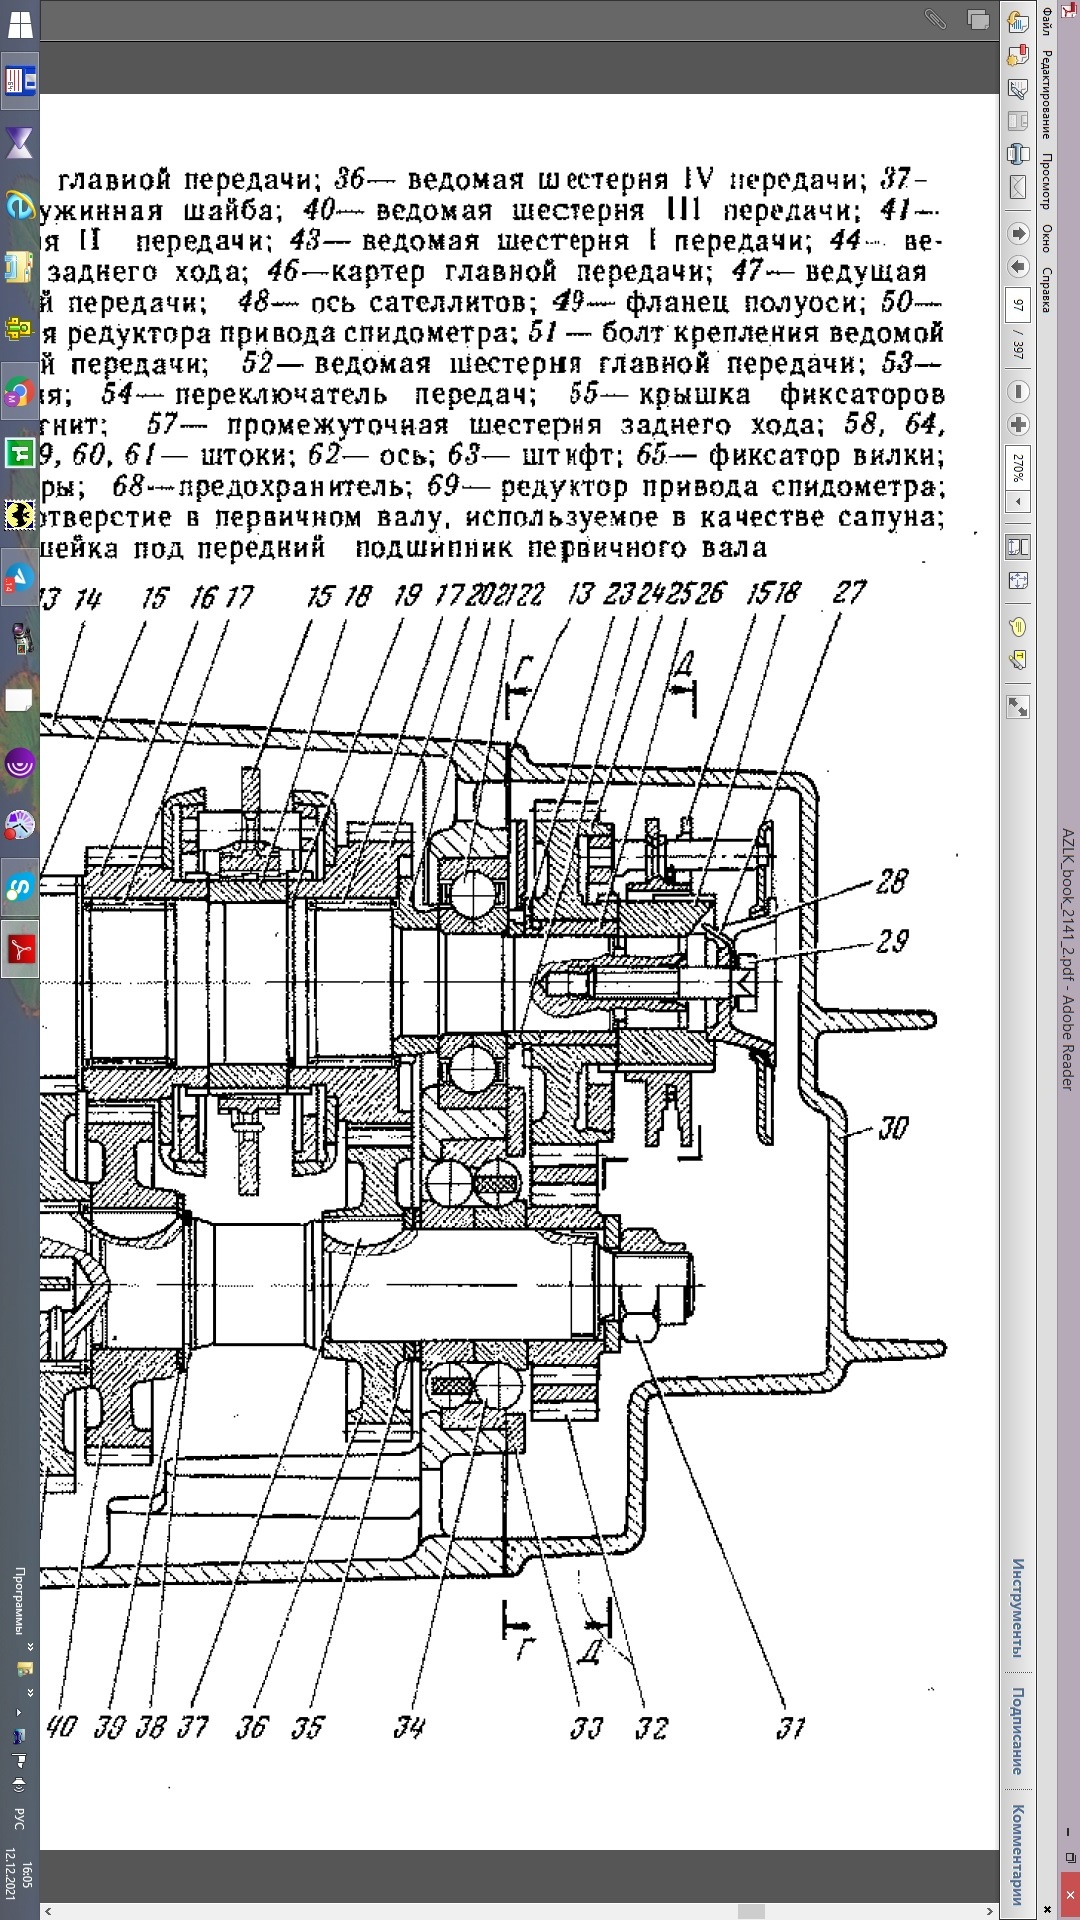1080x1920 pixels.
Task: Click the page number field showing 97
Action: [1018, 304]
